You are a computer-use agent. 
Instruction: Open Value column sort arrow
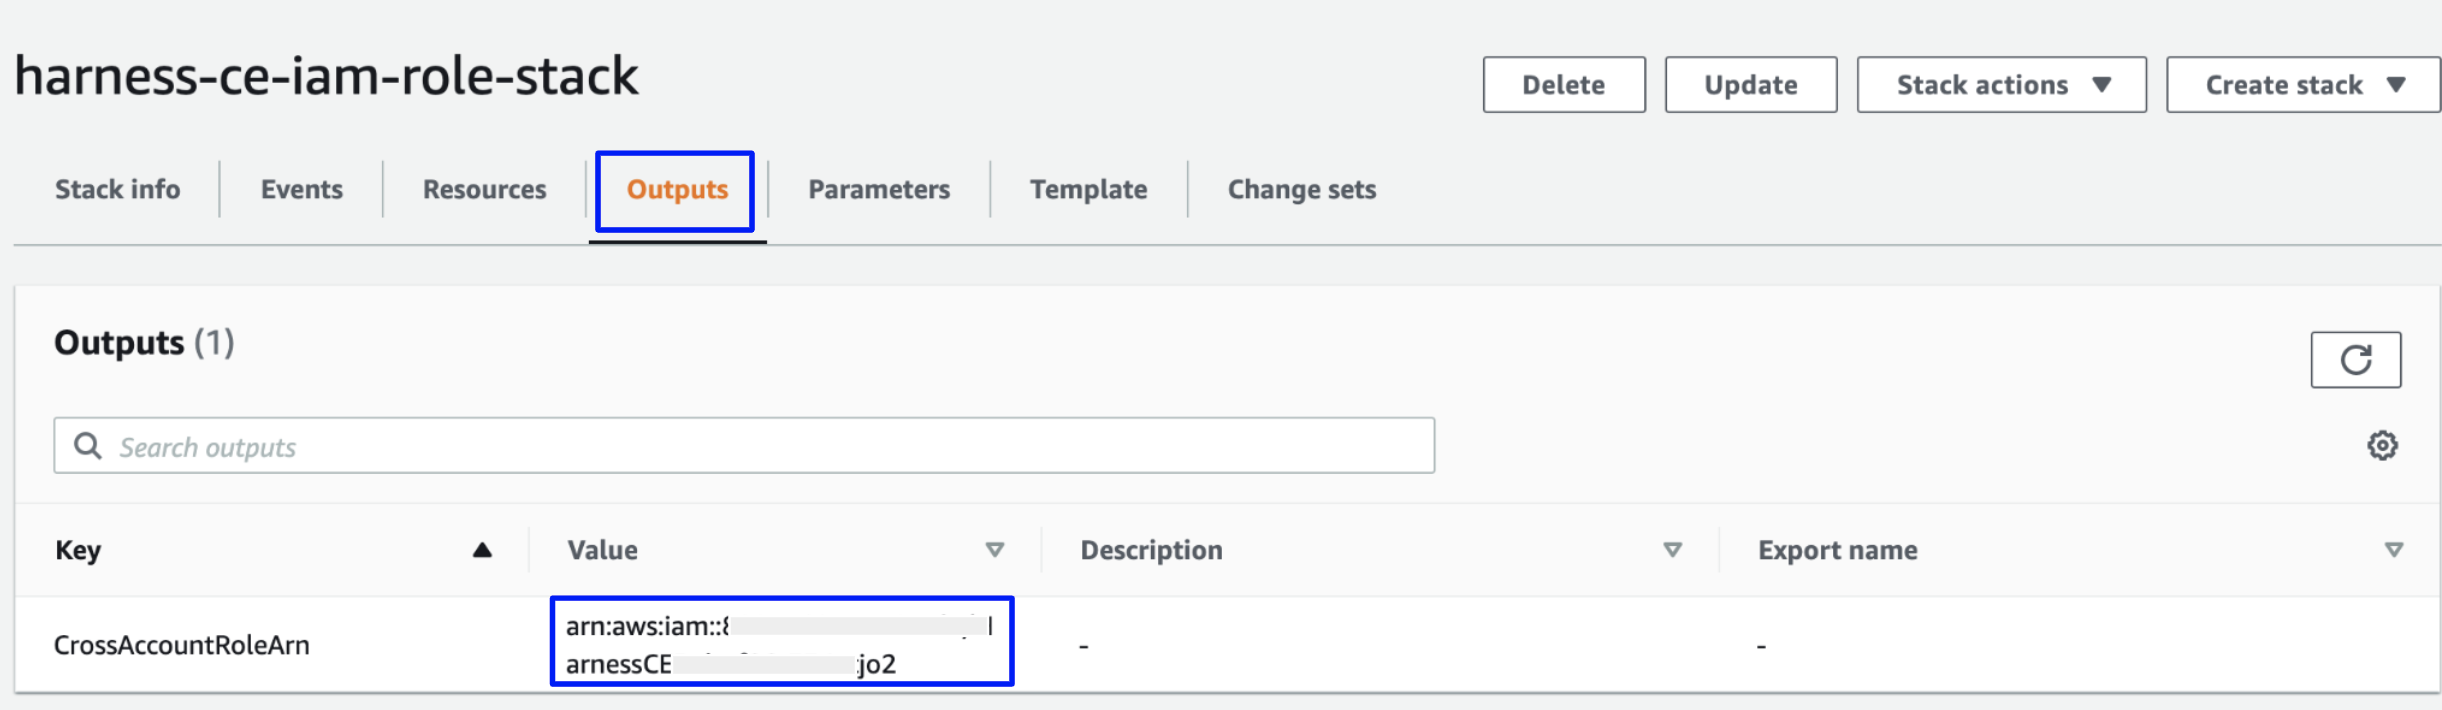point(994,550)
